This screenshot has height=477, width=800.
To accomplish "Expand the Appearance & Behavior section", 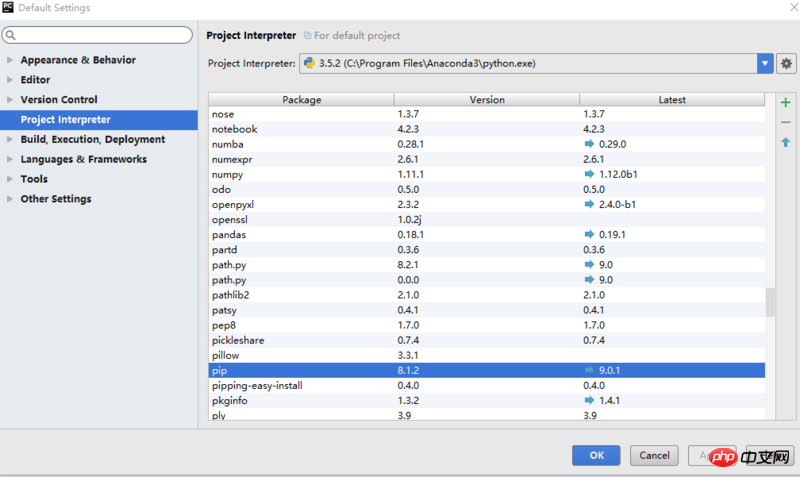I will (x=10, y=60).
